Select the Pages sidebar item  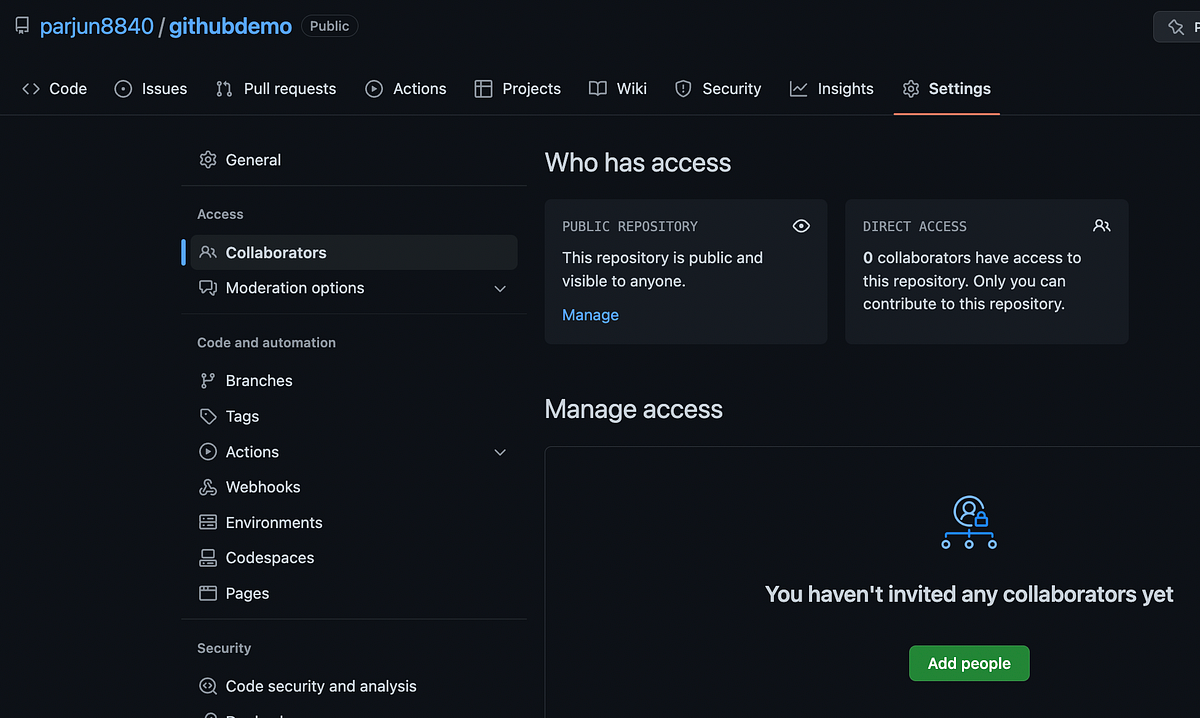point(246,593)
